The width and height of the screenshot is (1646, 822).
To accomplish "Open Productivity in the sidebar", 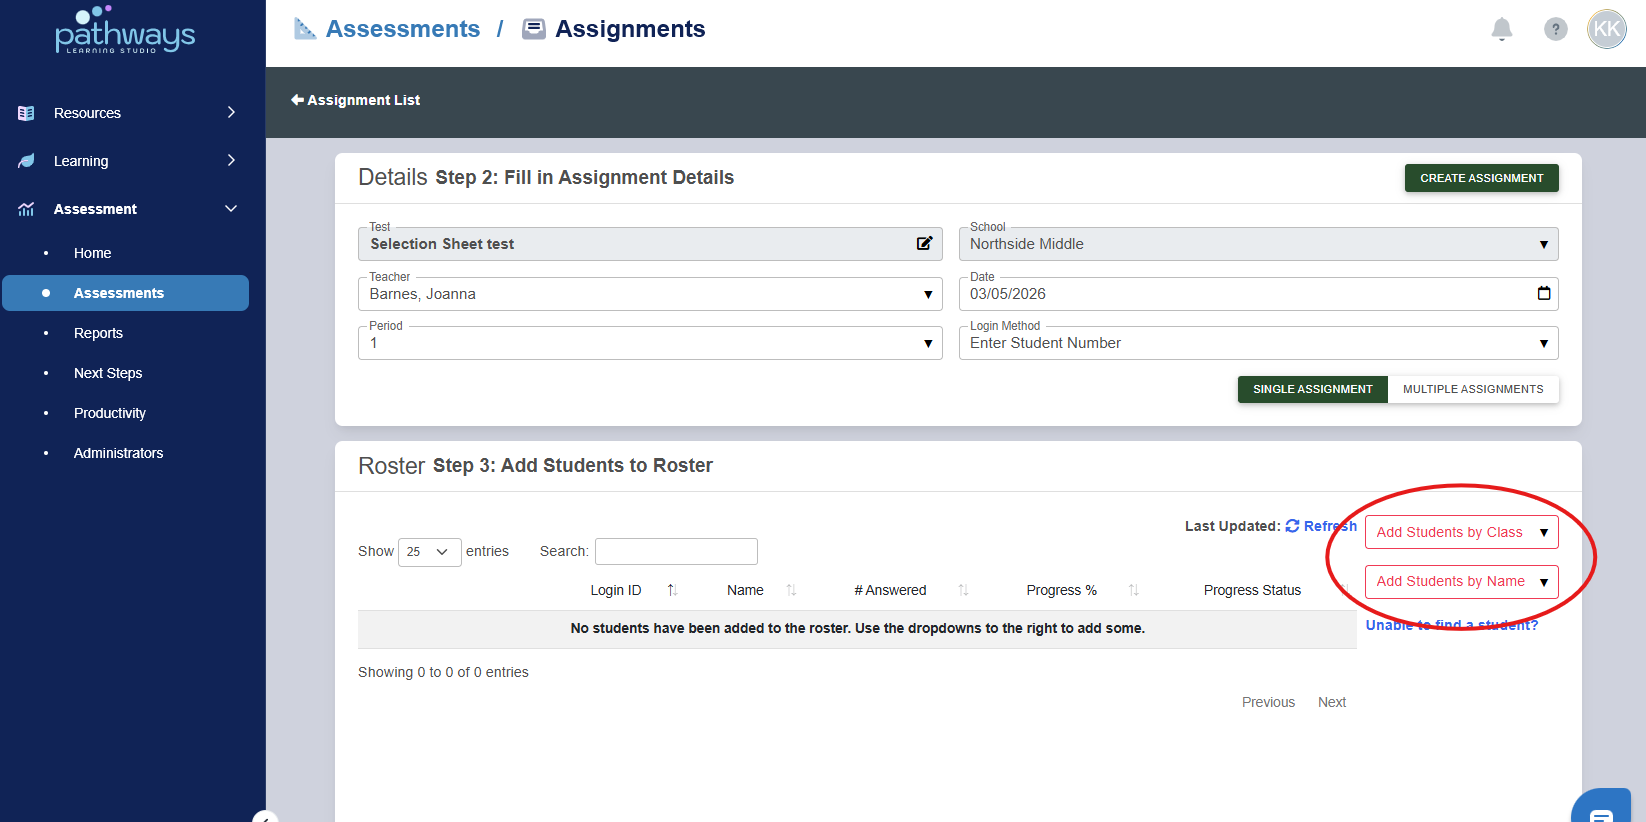I will 110,413.
